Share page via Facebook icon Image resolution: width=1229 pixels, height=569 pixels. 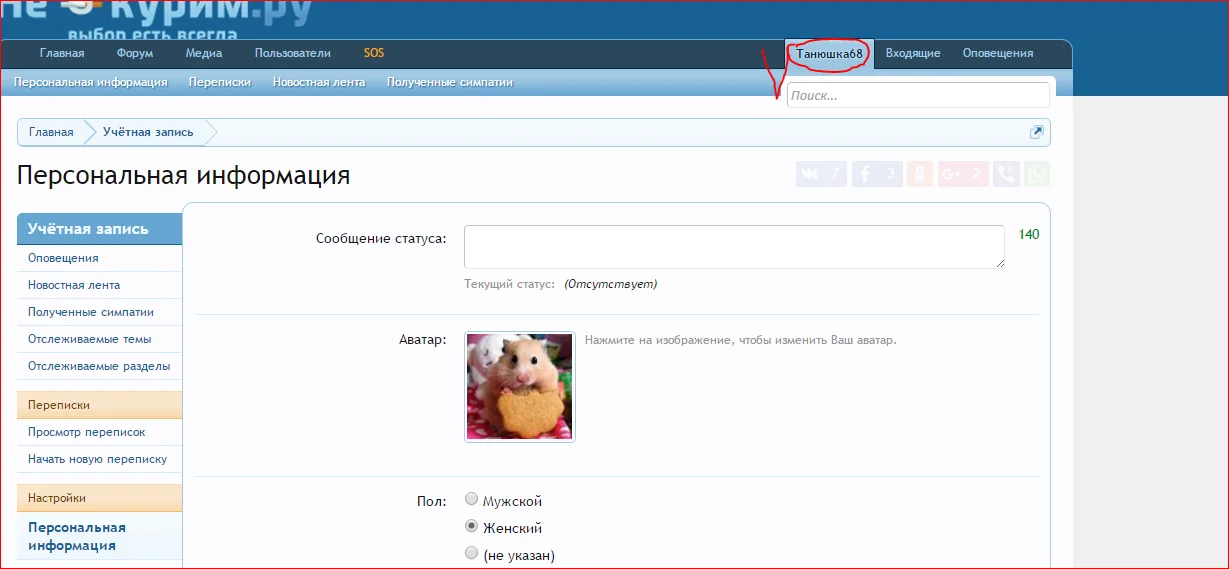click(878, 174)
